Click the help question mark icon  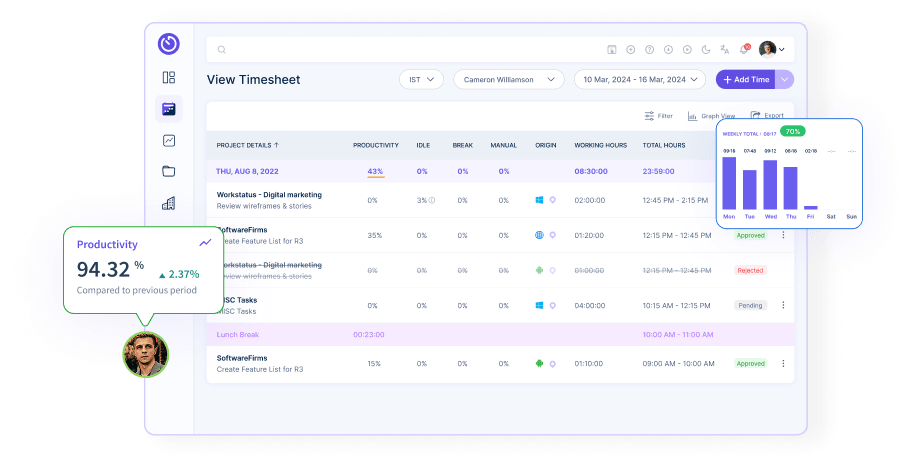[649, 49]
